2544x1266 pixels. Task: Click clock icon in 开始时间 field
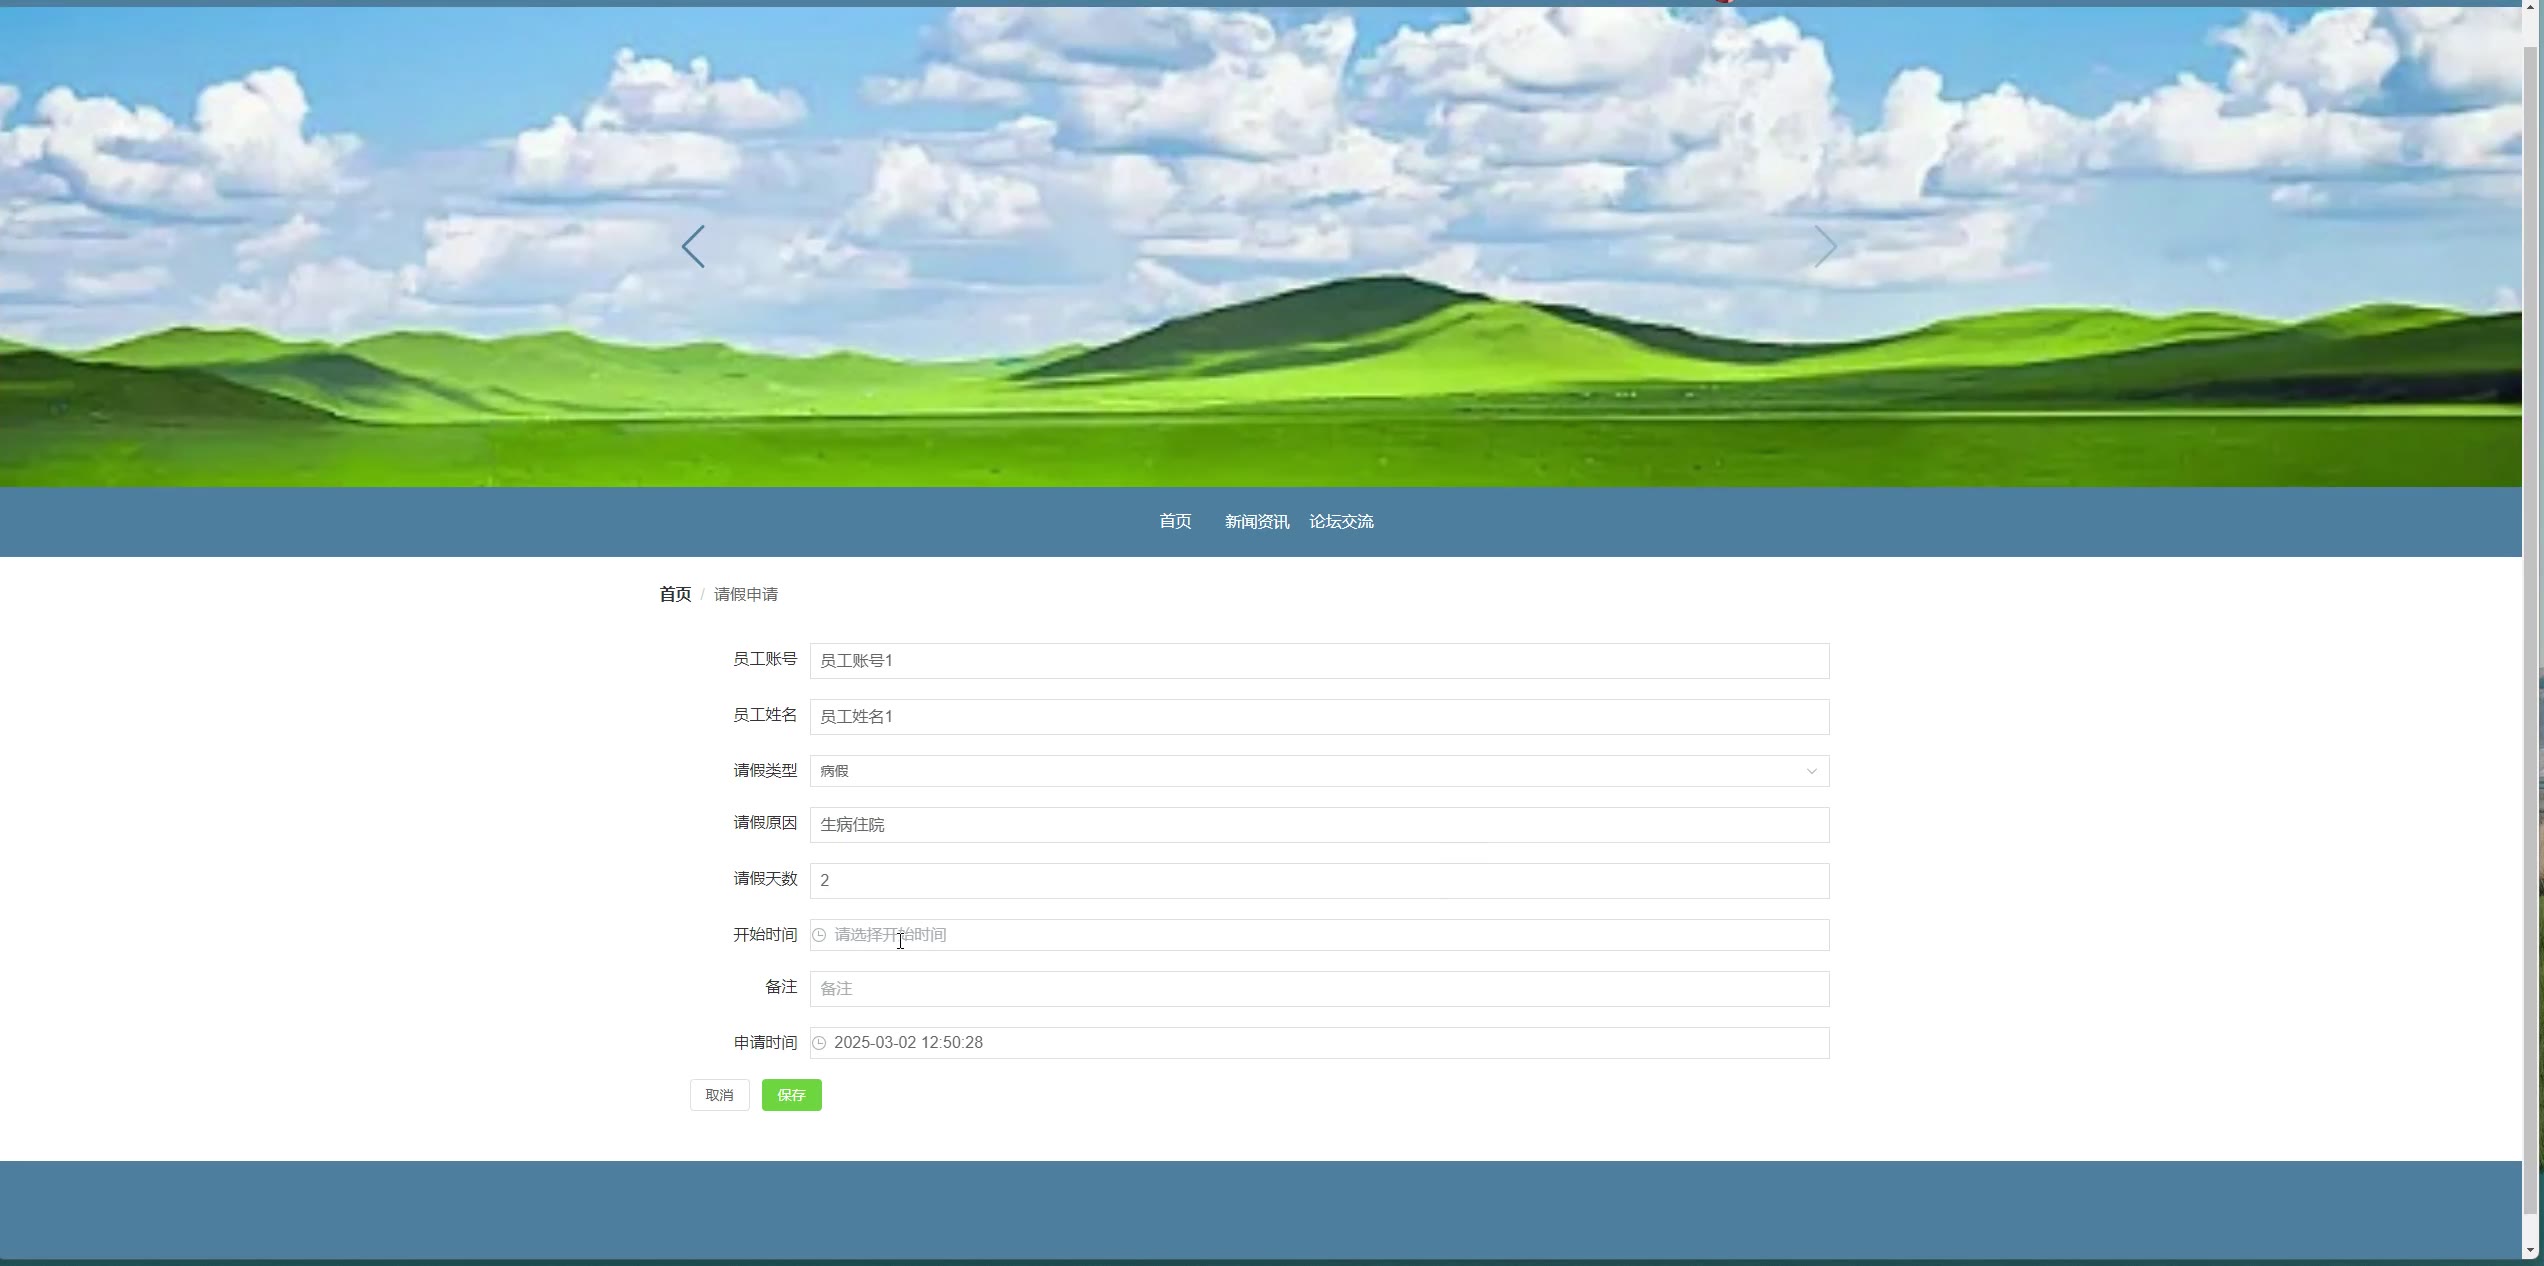[x=819, y=935]
